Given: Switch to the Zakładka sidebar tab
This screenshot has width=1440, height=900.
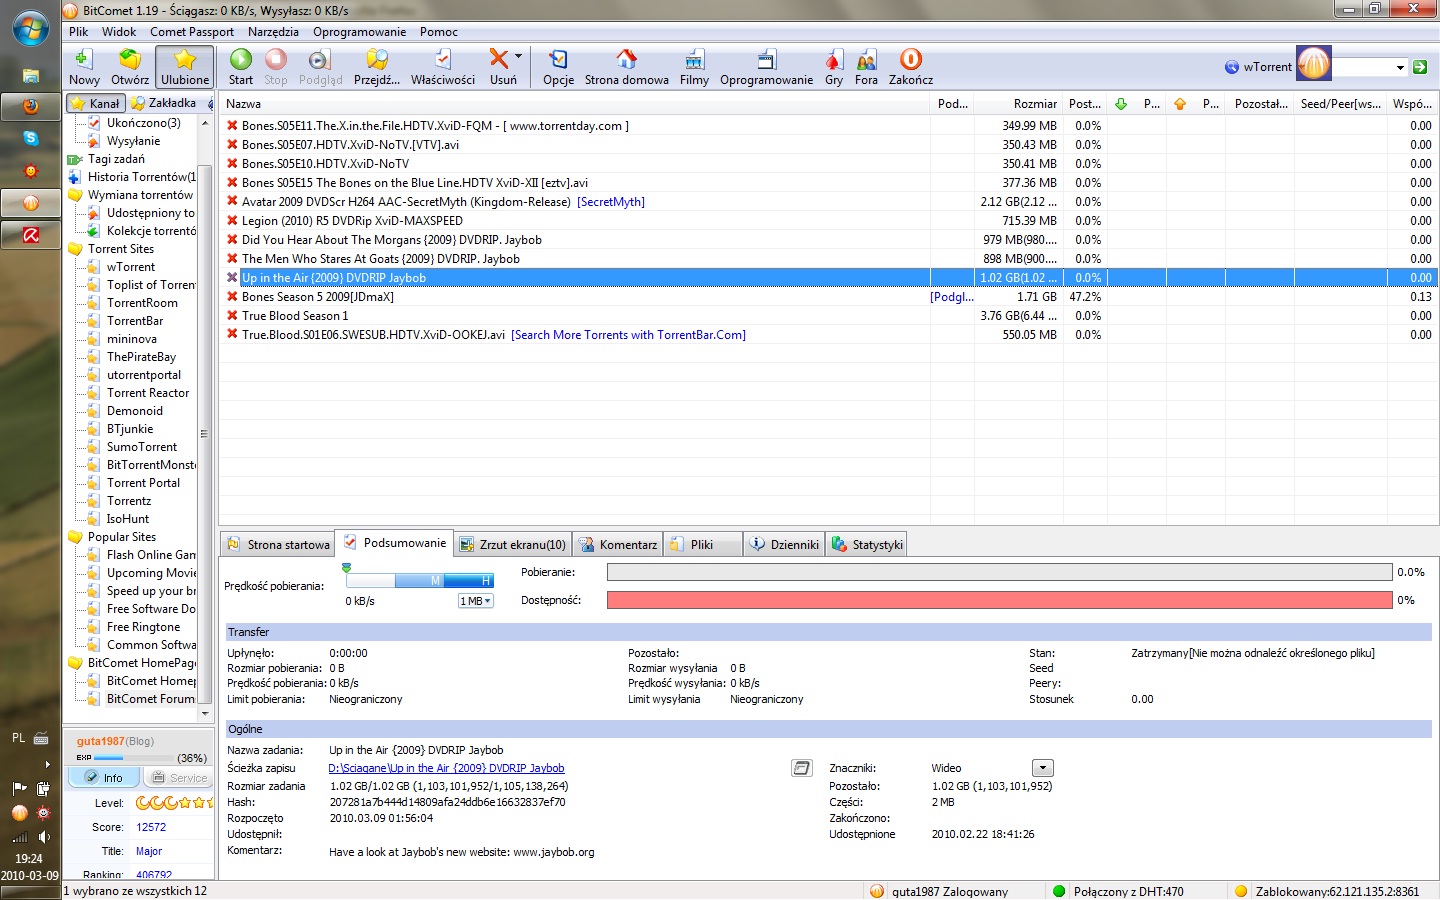Looking at the screenshot, I should click(164, 103).
